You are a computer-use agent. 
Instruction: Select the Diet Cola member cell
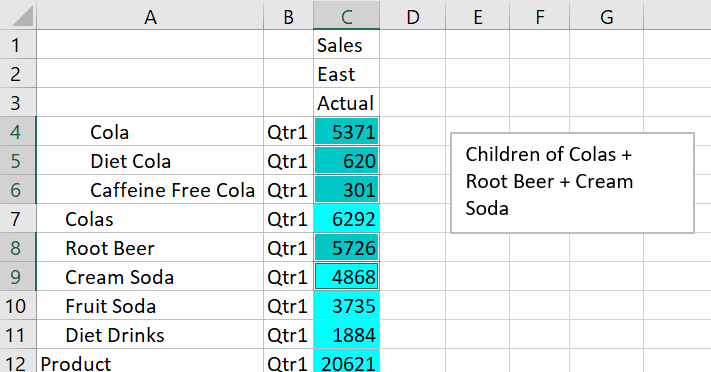tap(150, 161)
